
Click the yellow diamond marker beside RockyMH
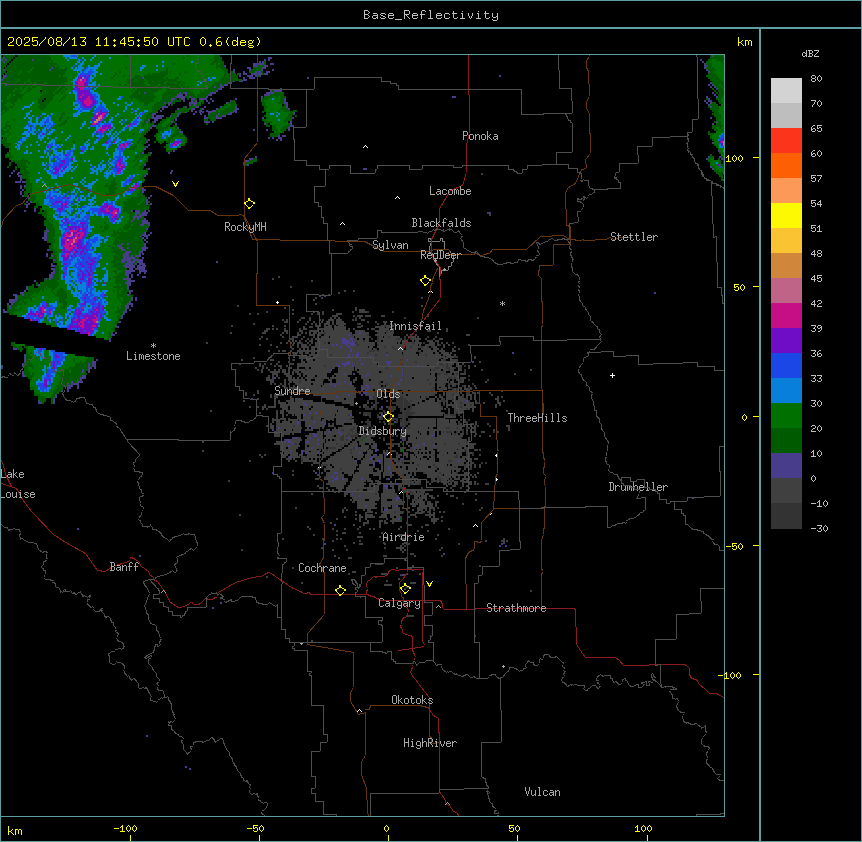pos(249,204)
